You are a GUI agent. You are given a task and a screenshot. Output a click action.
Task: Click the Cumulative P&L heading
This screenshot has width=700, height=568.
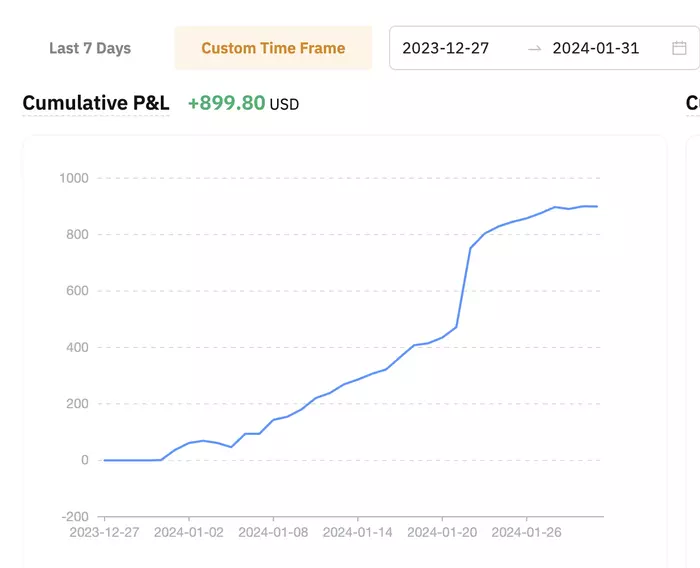[x=96, y=103]
